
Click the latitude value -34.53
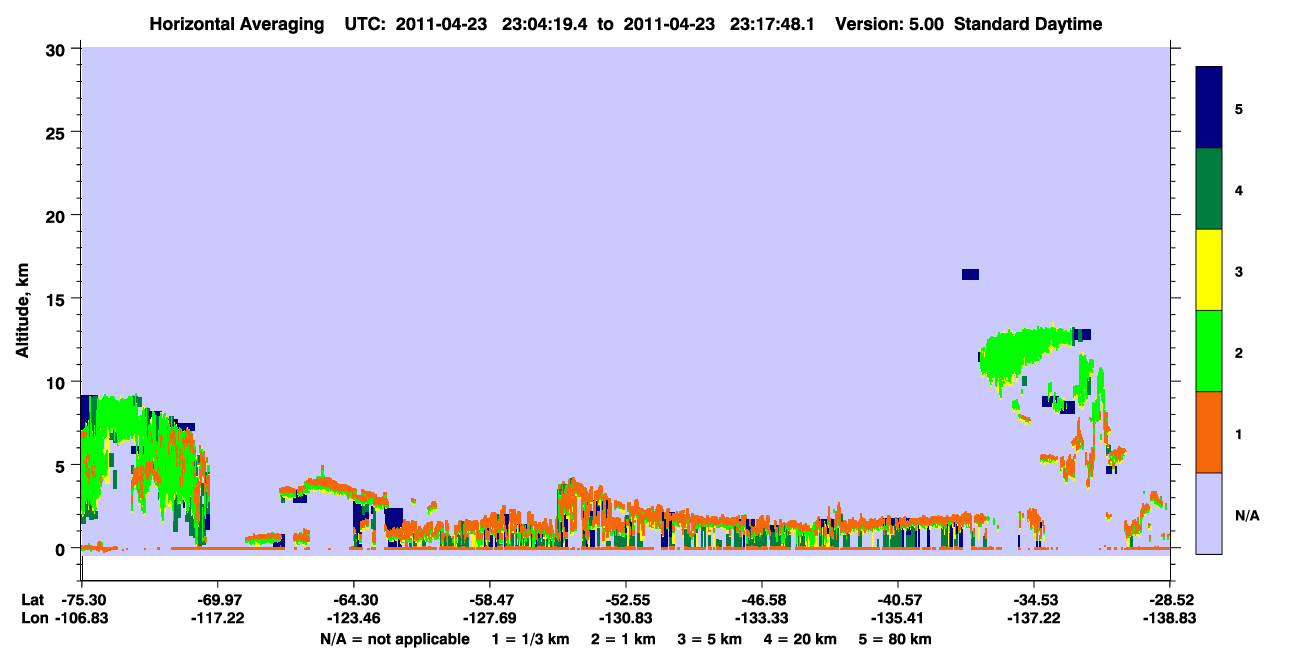(1033, 600)
